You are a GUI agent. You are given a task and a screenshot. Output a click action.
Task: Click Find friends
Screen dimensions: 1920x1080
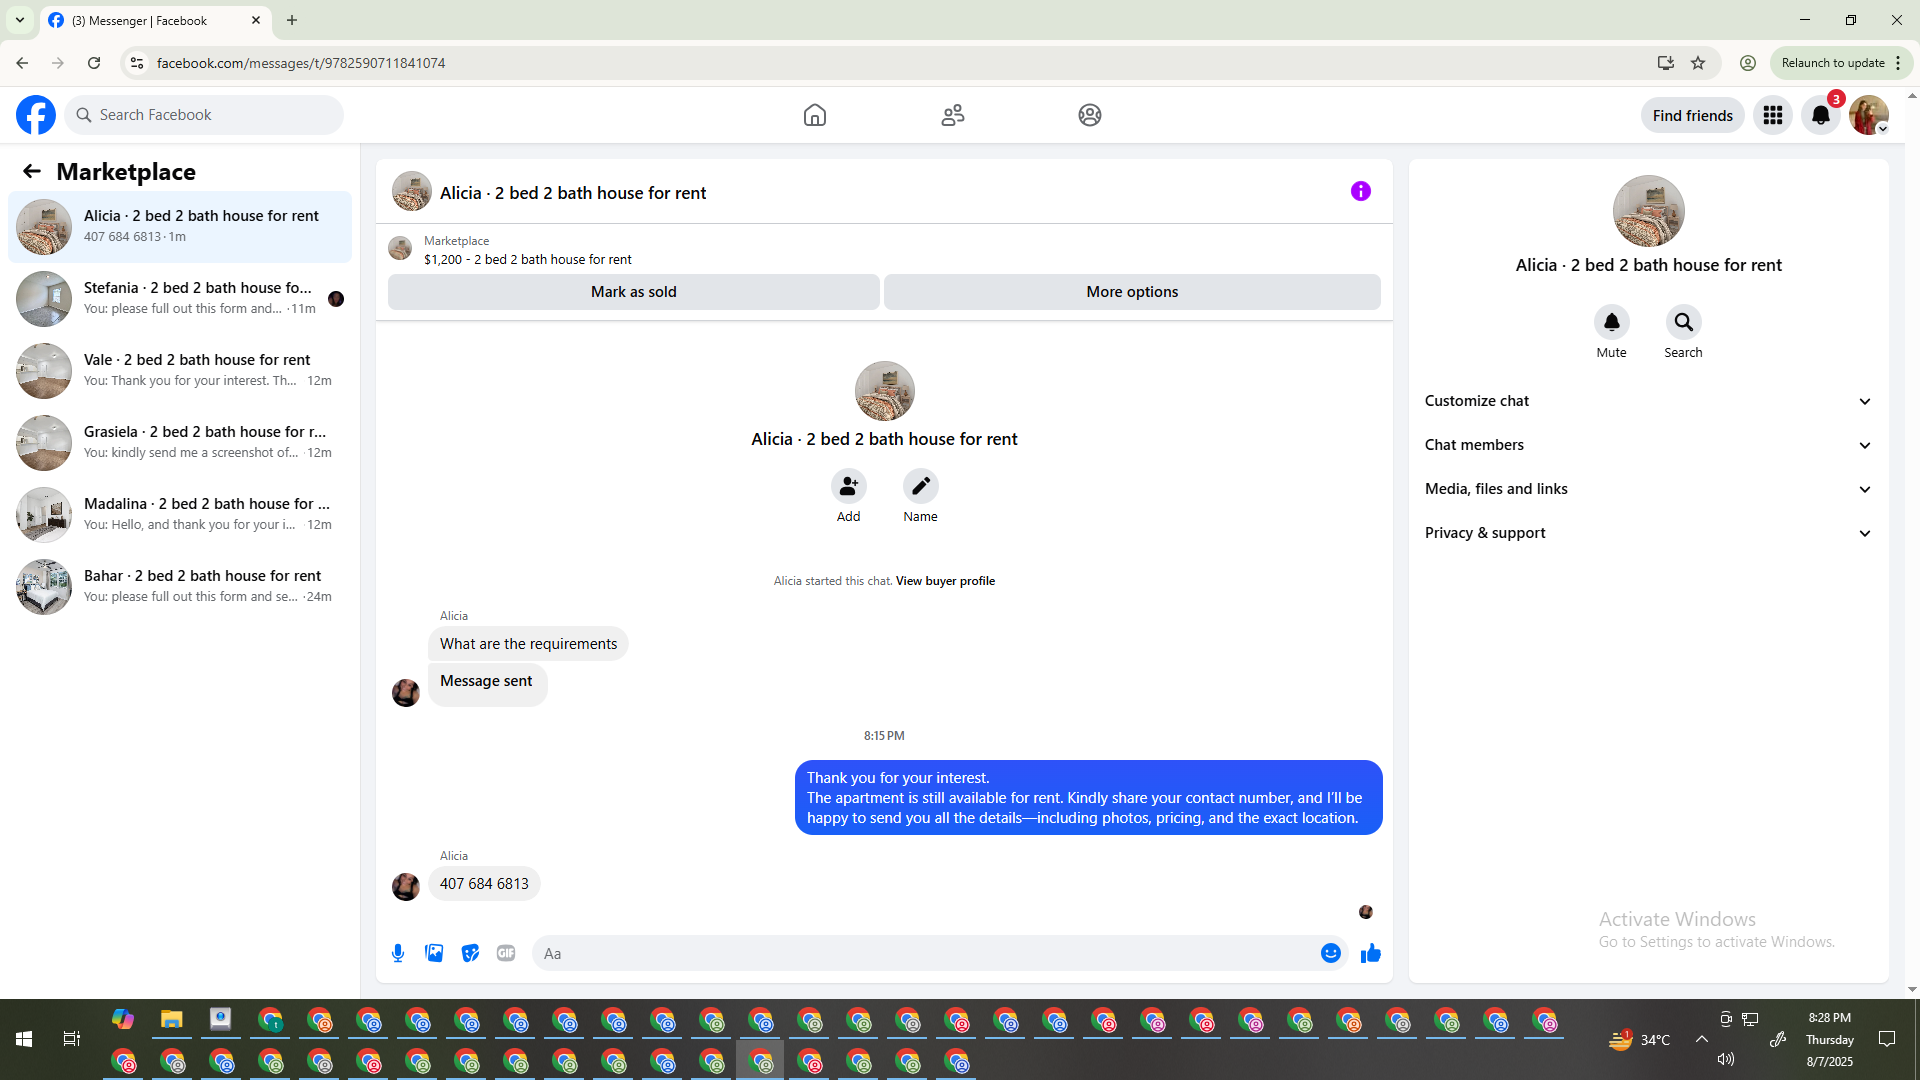[1693, 115]
